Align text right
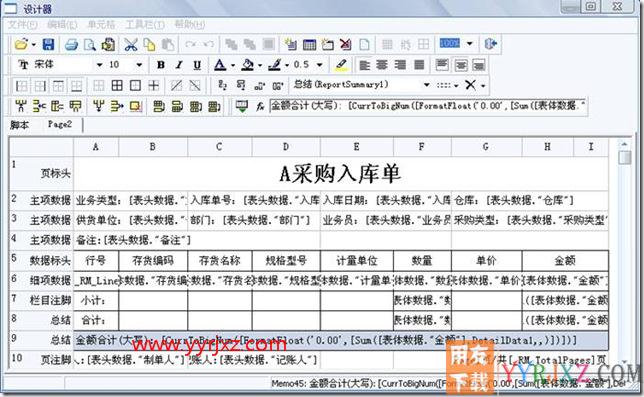Image resolution: width=644 pixels, height=397 pixels. click(x=400, y=65)
